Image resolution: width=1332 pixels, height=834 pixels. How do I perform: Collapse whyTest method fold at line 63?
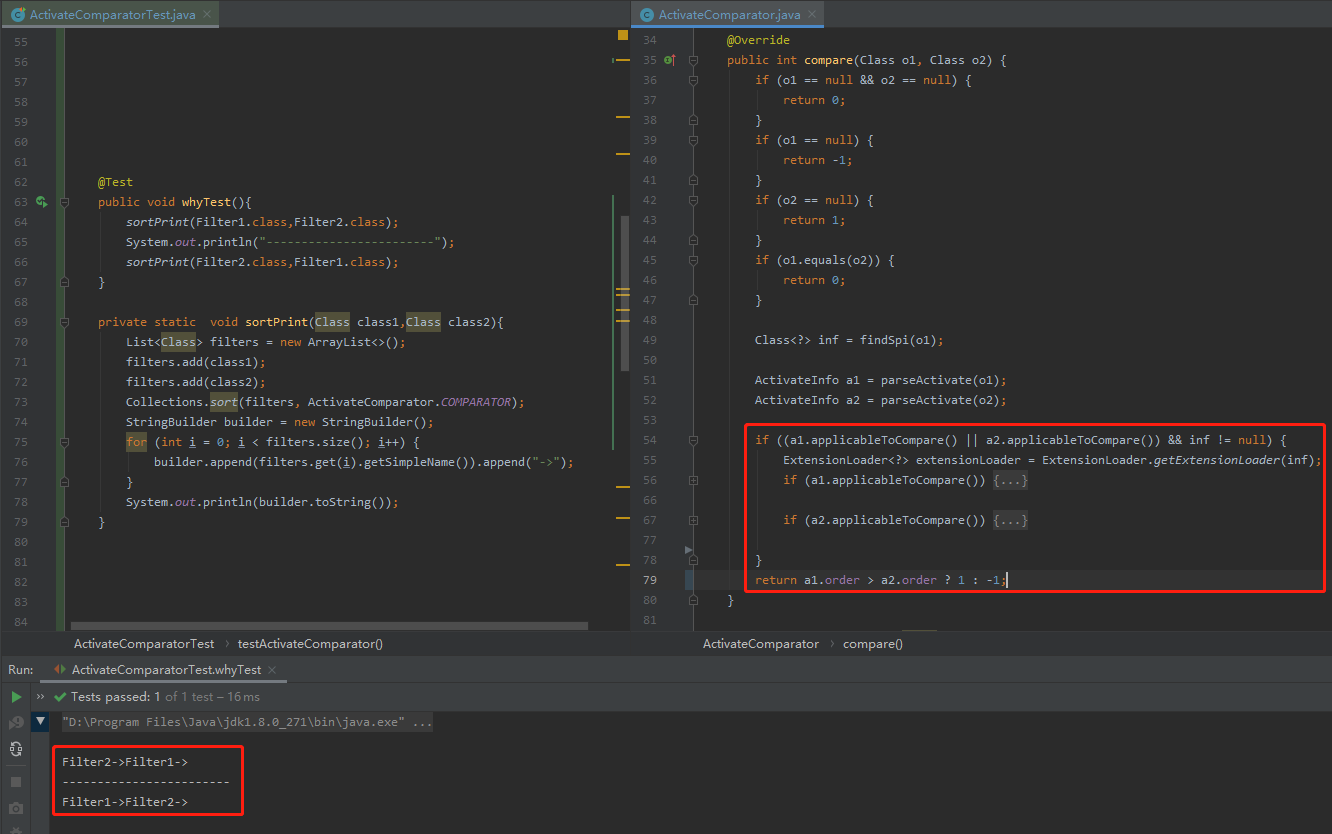64,202
